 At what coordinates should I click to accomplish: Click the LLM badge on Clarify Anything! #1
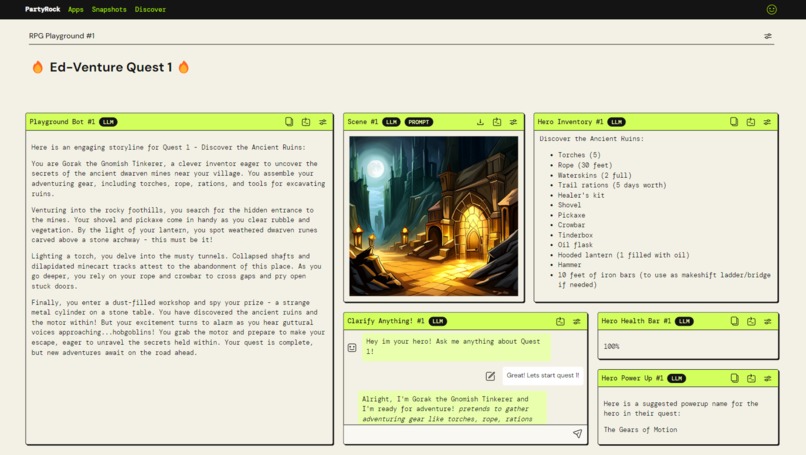(x=438, y=321)
